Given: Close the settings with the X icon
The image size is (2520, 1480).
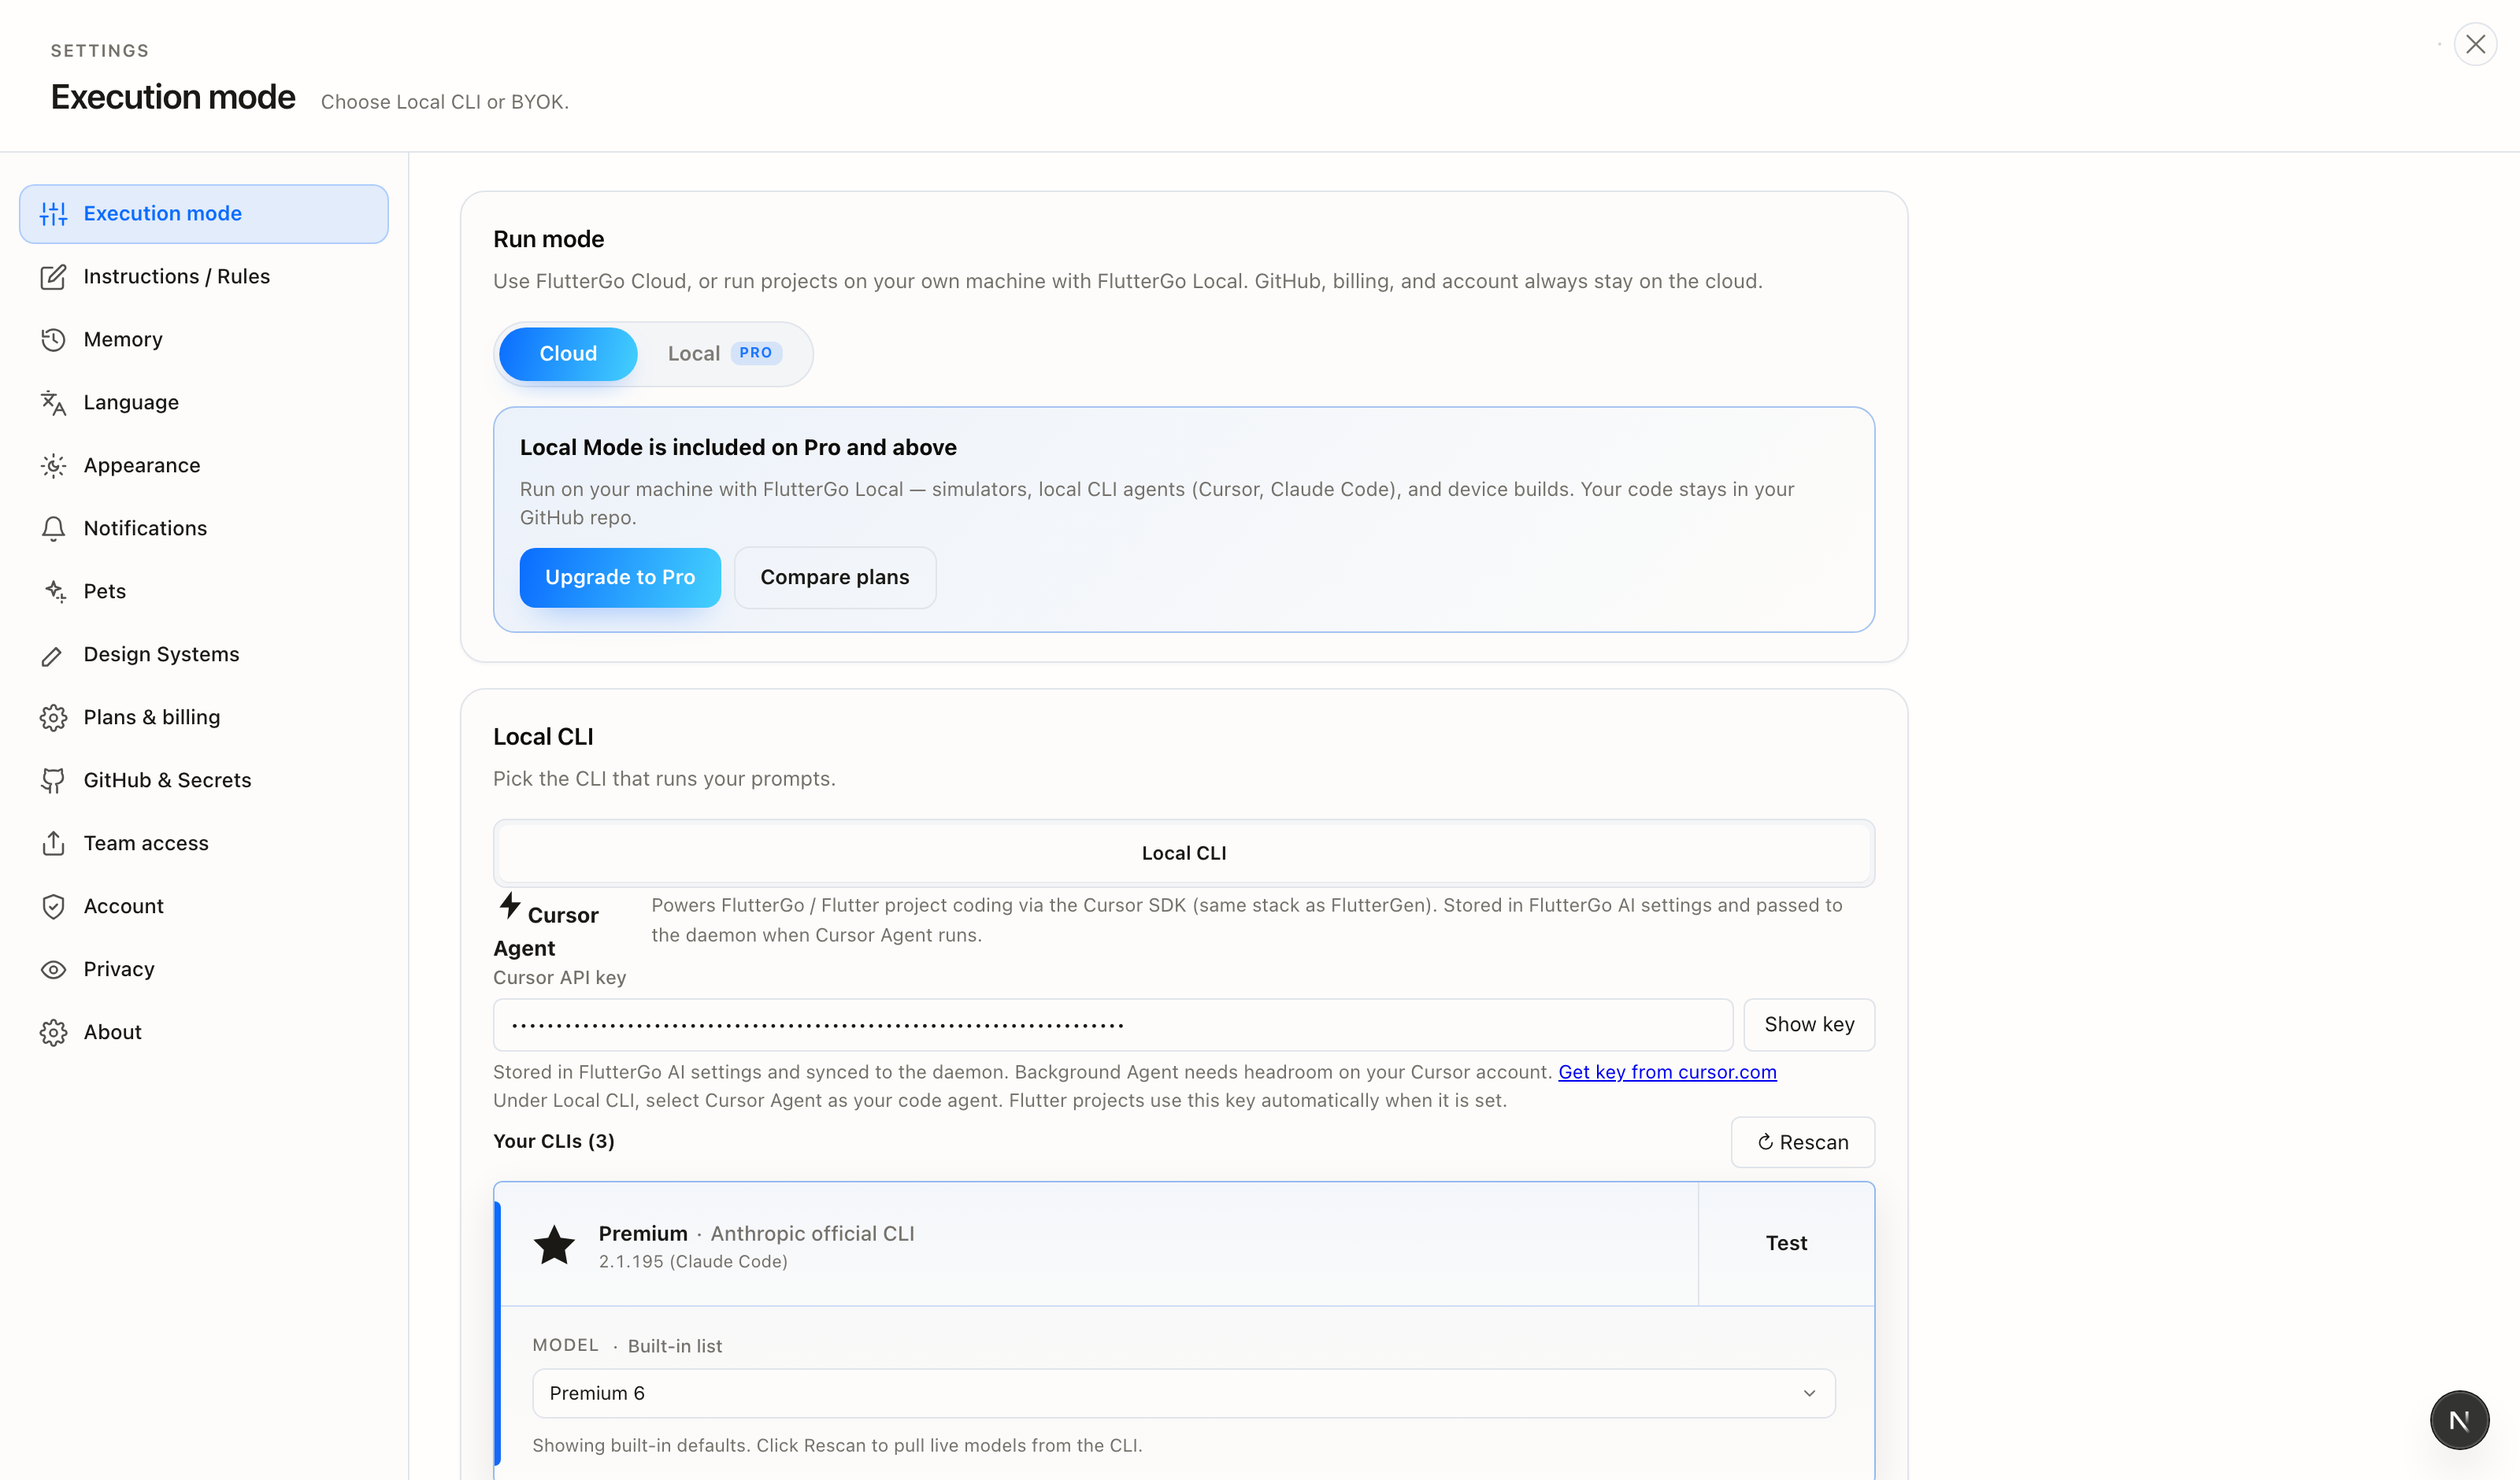Looking at the screenshot, I should click(2475, 45).
